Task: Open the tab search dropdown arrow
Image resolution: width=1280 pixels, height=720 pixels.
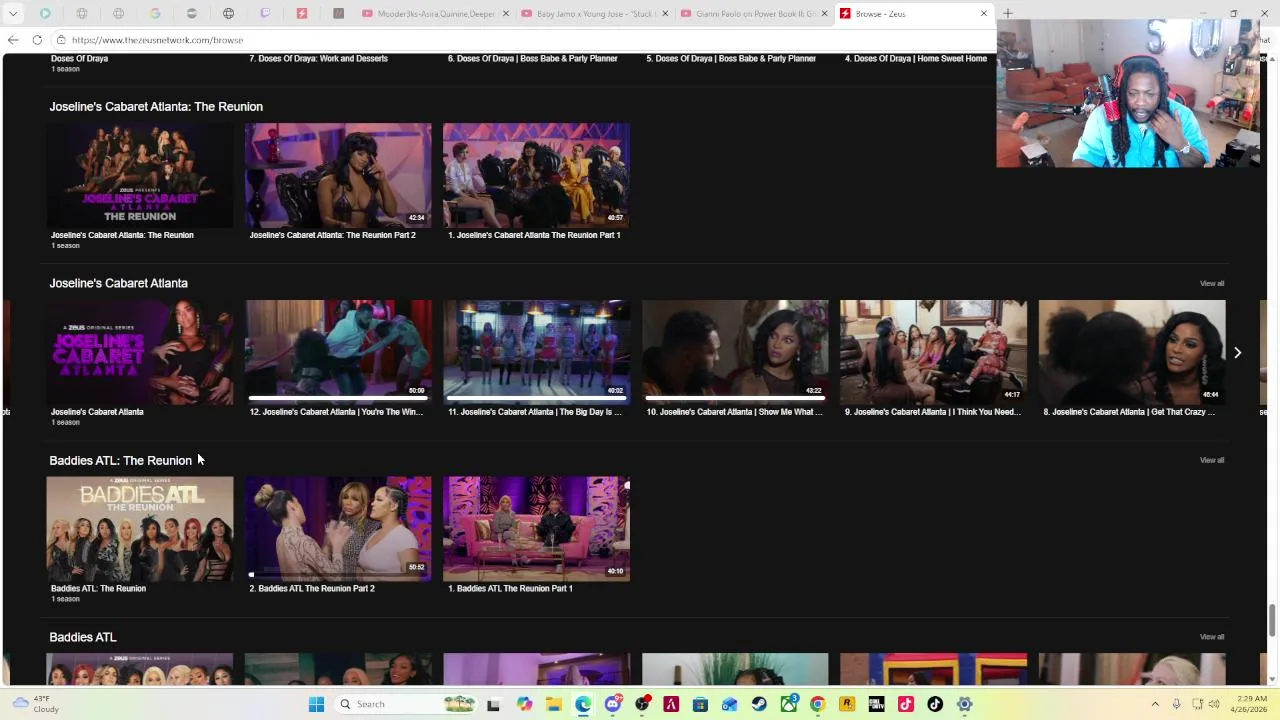Action: coord(13,14)
